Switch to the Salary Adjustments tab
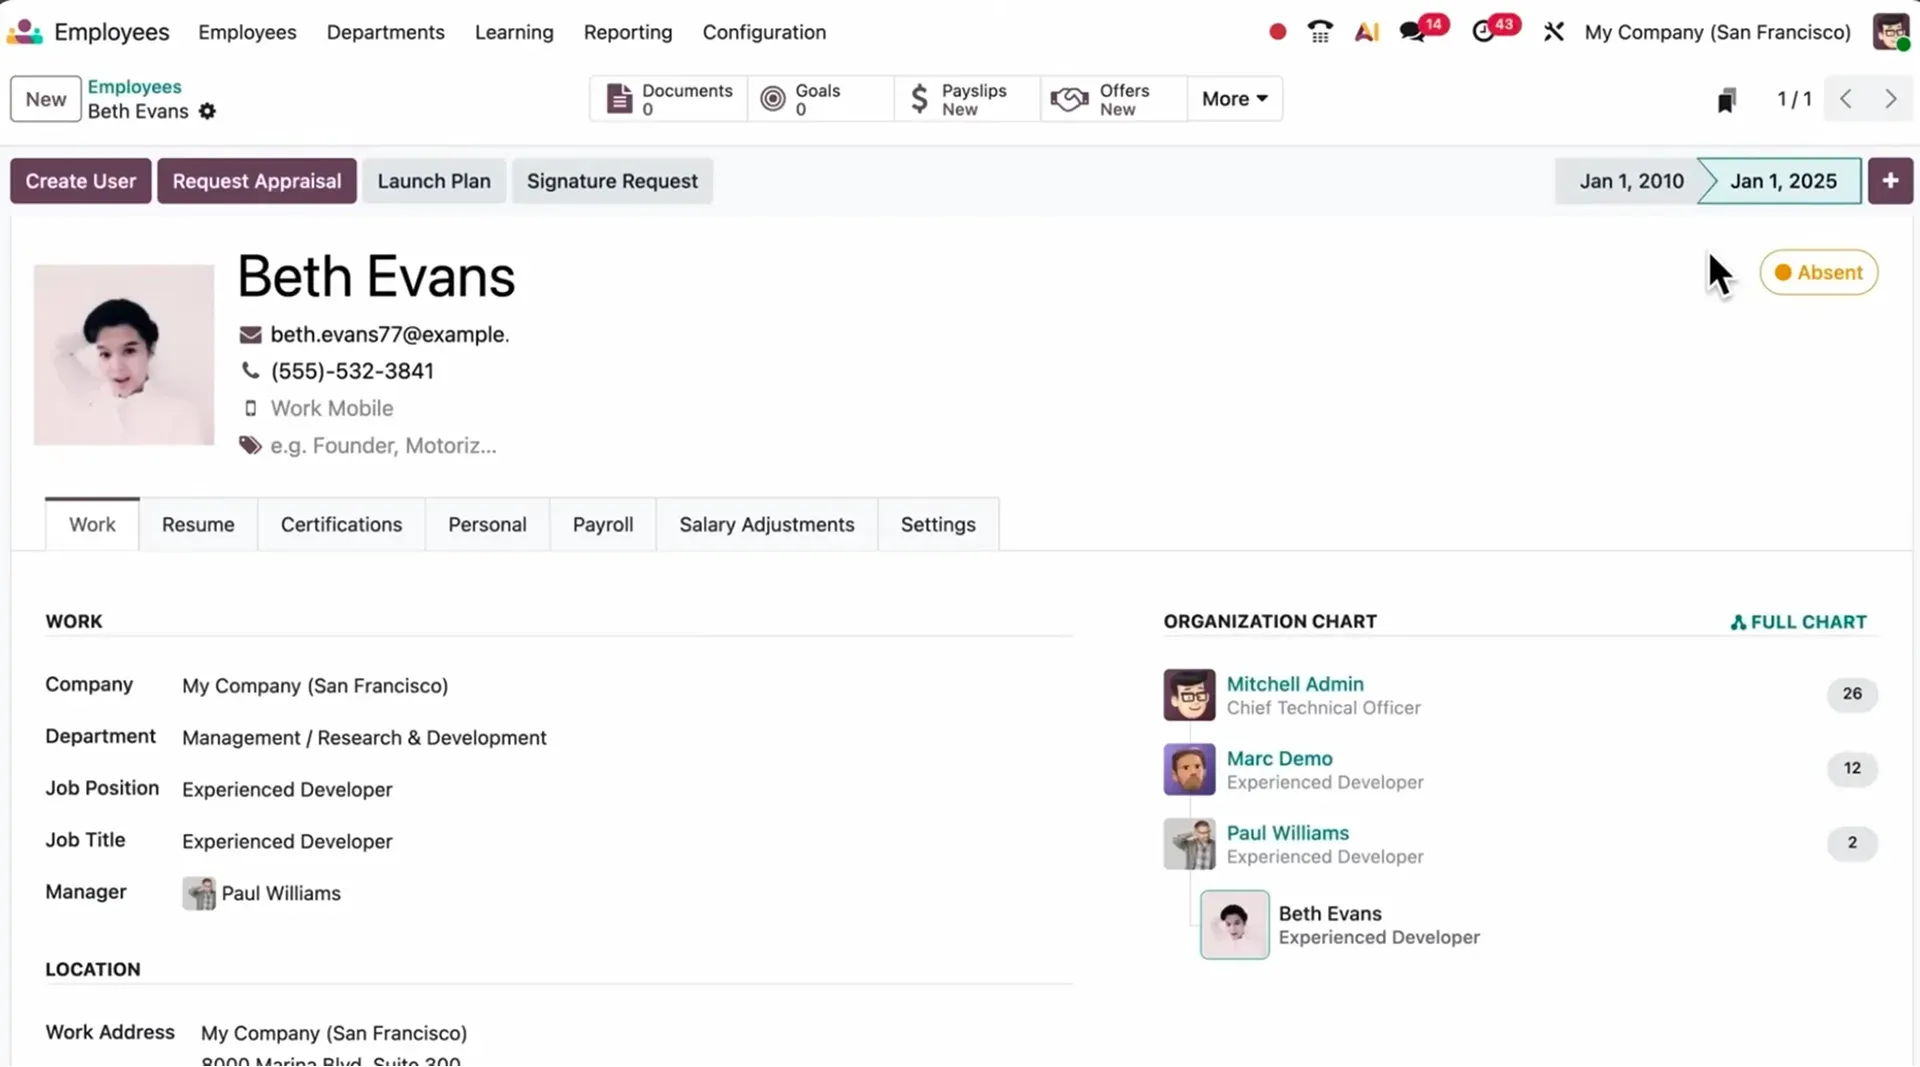This screenshot has height=1067, width=1920. (767, 525)
